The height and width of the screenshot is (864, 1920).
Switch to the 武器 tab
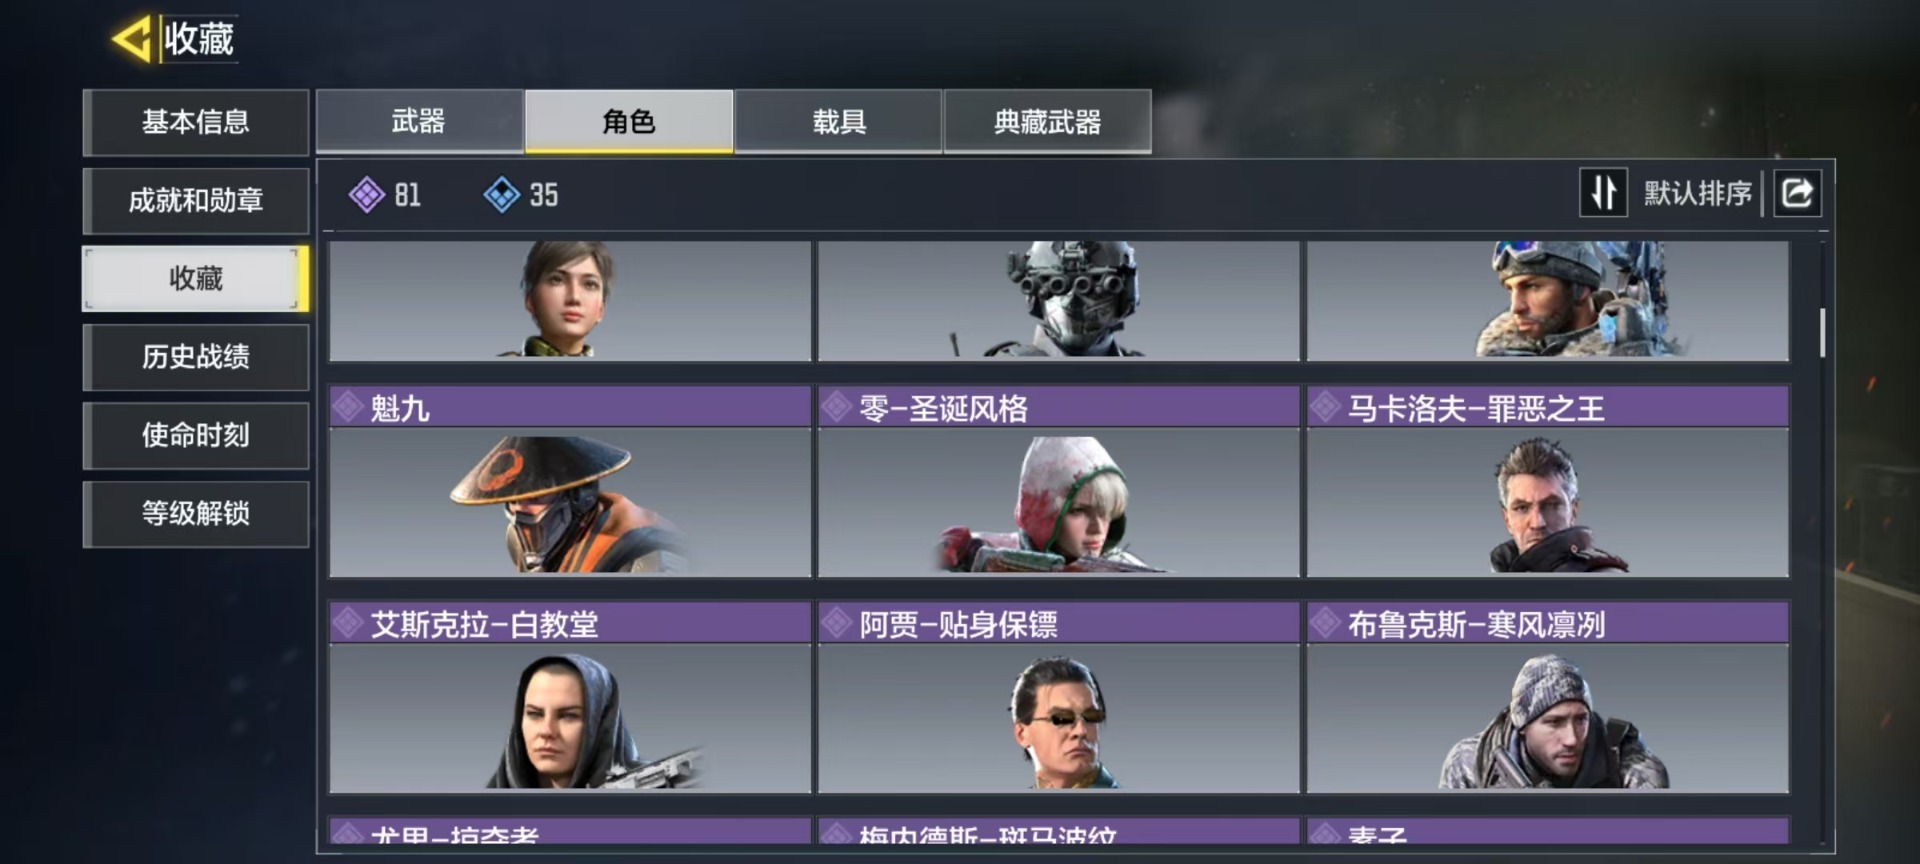pyautogui.click(x=419, y=121)
